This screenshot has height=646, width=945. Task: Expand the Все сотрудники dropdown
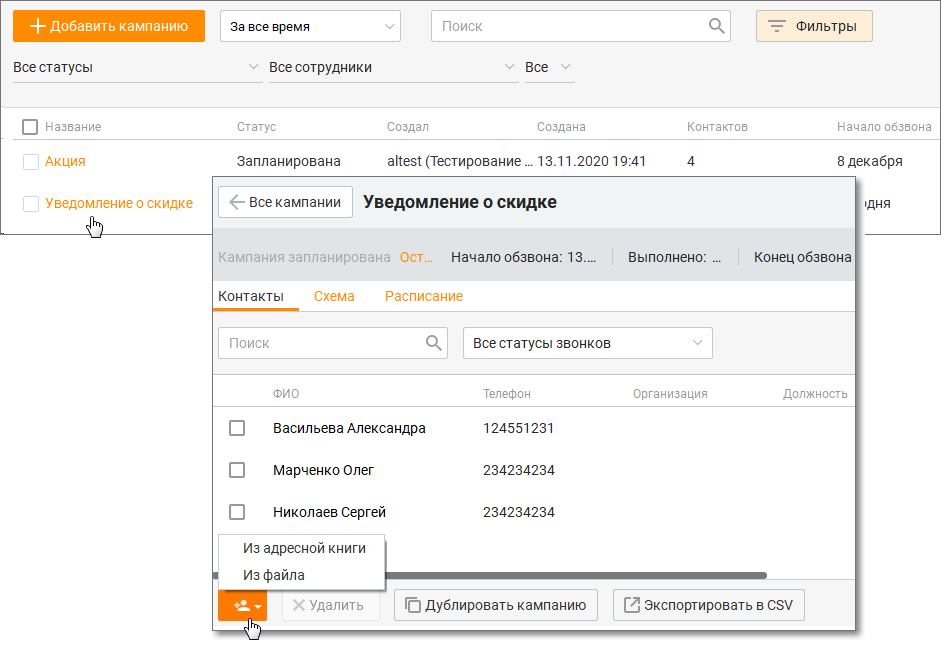click(392, 67)
